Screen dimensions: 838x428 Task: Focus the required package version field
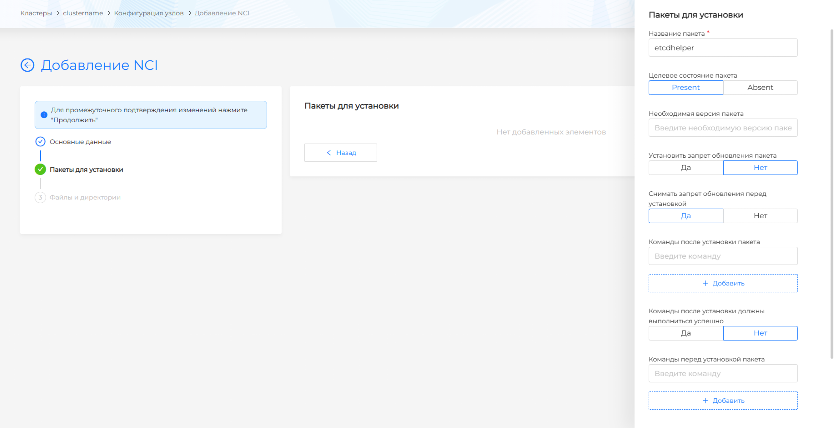[723, 128]
